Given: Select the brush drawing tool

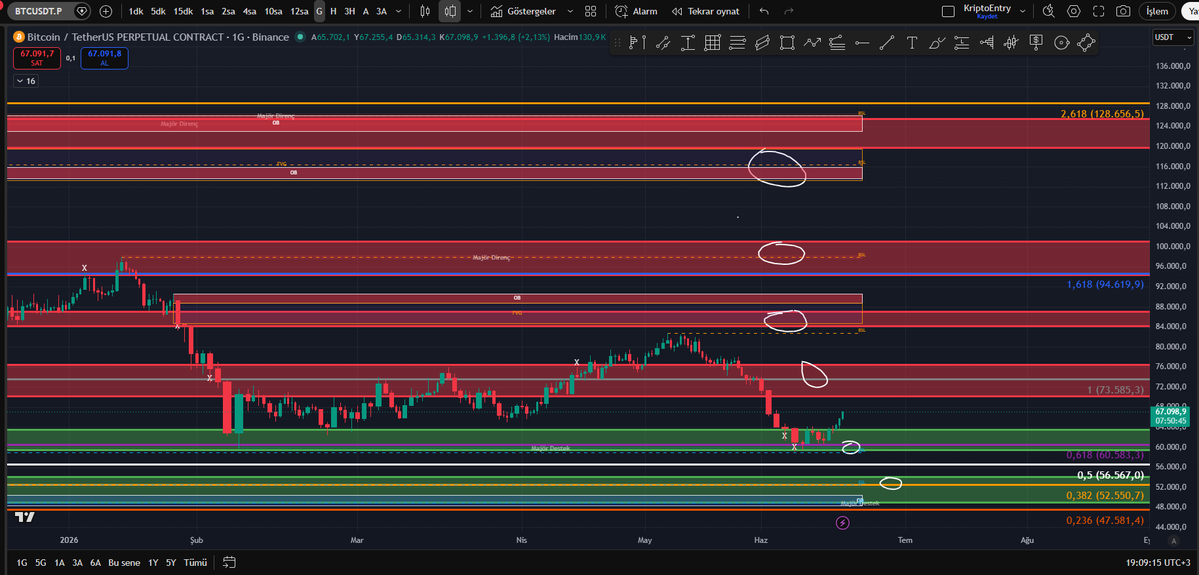Looking at the screenshot, I should 937,43.
